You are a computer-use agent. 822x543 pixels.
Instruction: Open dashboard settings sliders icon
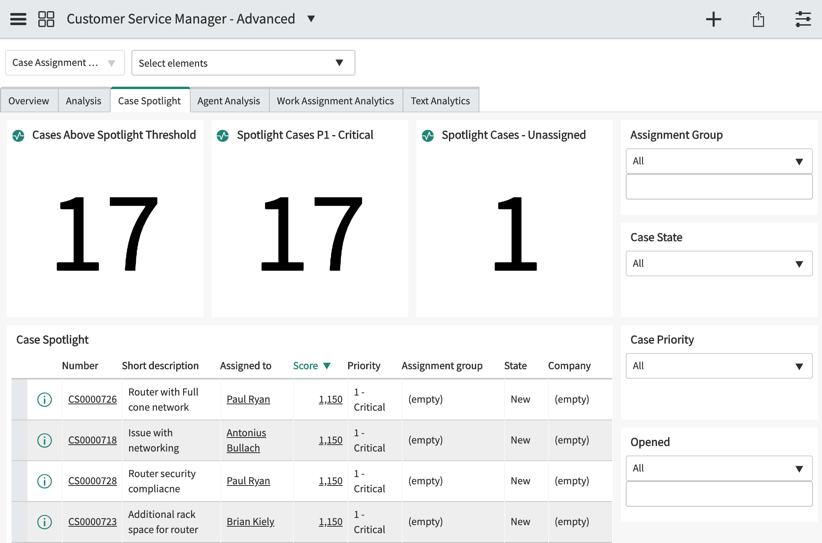[803, 19]
